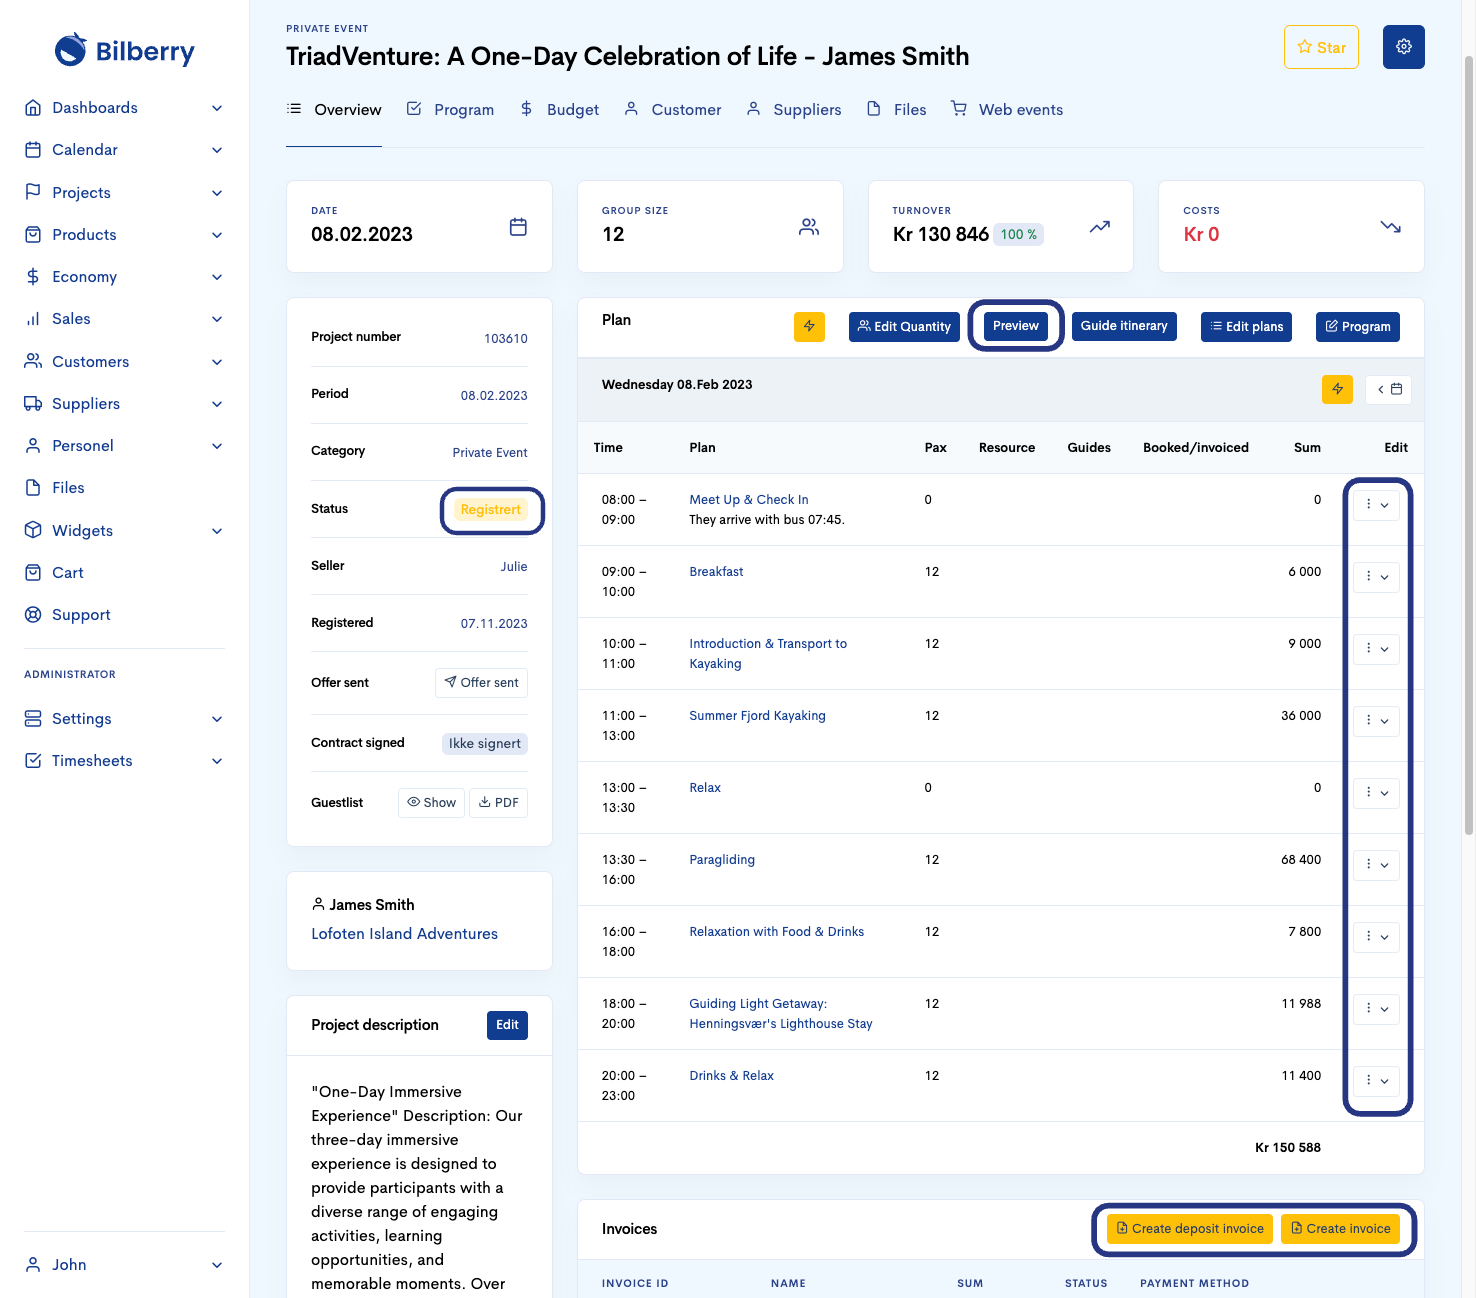This screenshot has height=1298, width=1476.
Task: Click the Registrert status badge
Action: (x=490, y=510)
